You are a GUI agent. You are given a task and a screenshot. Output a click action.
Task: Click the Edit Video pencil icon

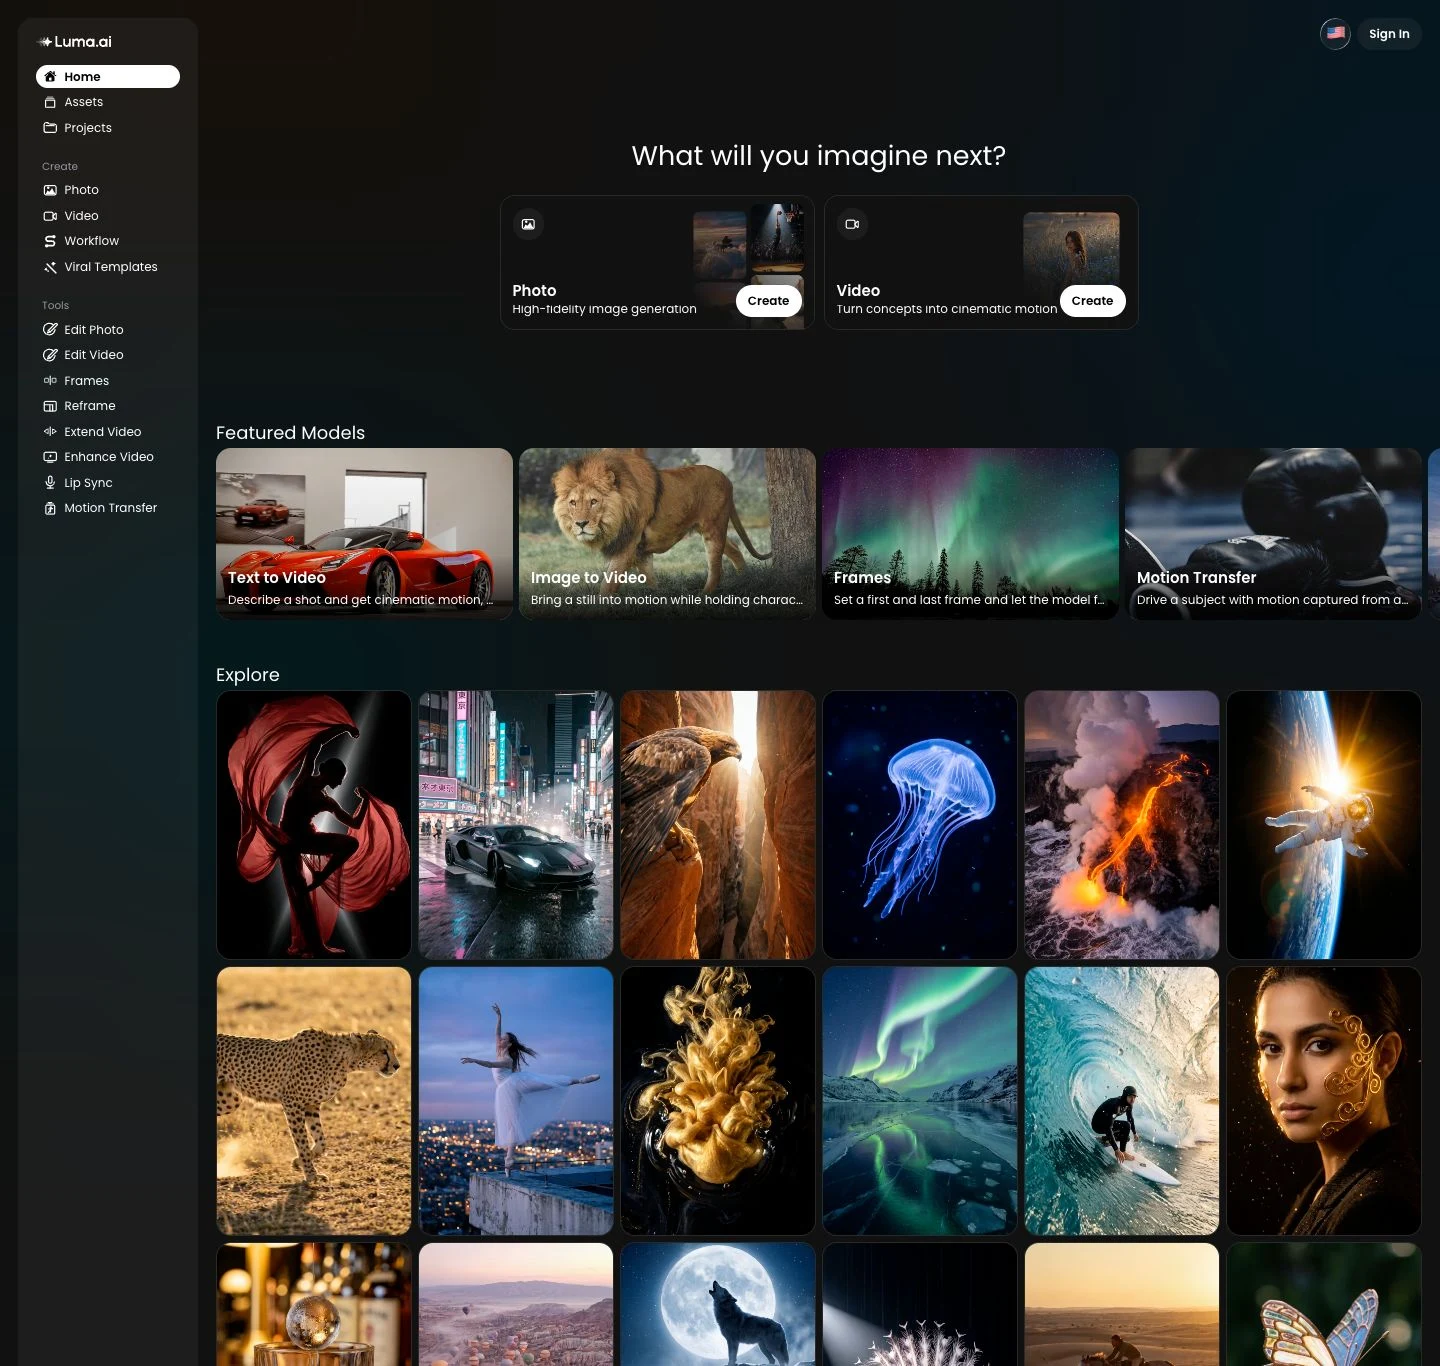coord(50,355)
